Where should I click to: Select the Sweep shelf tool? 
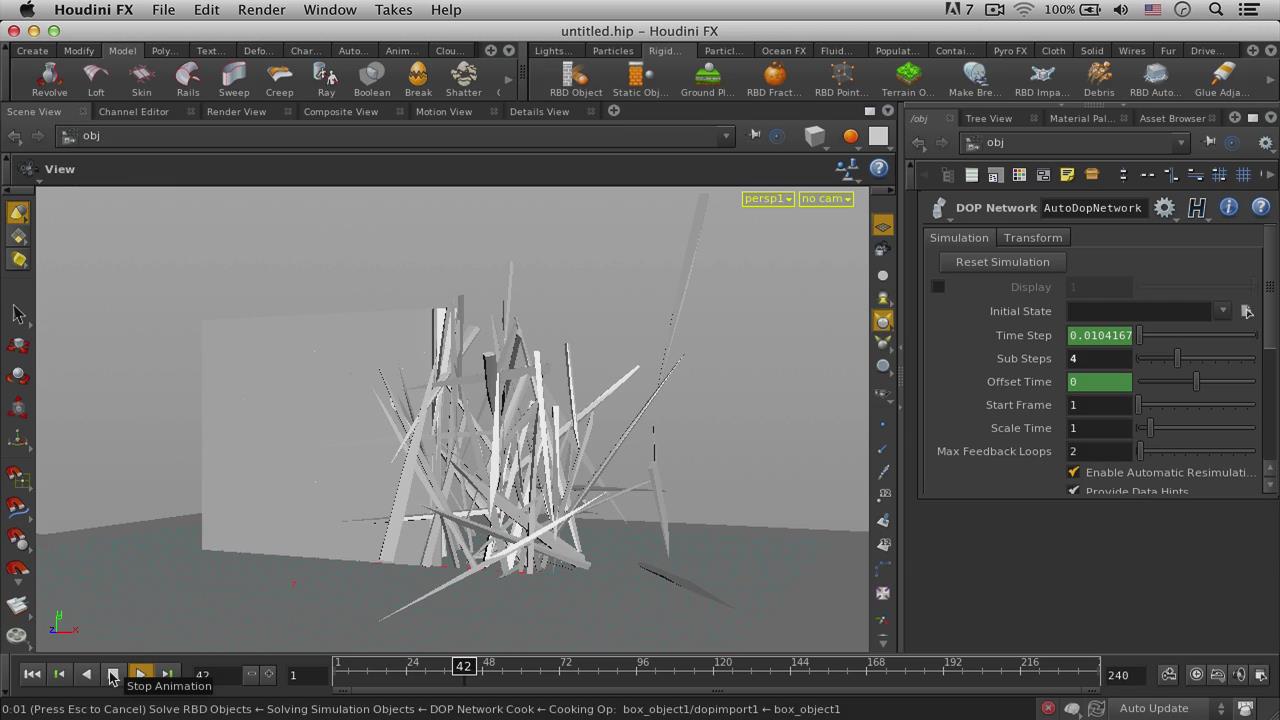click(234, 79)
